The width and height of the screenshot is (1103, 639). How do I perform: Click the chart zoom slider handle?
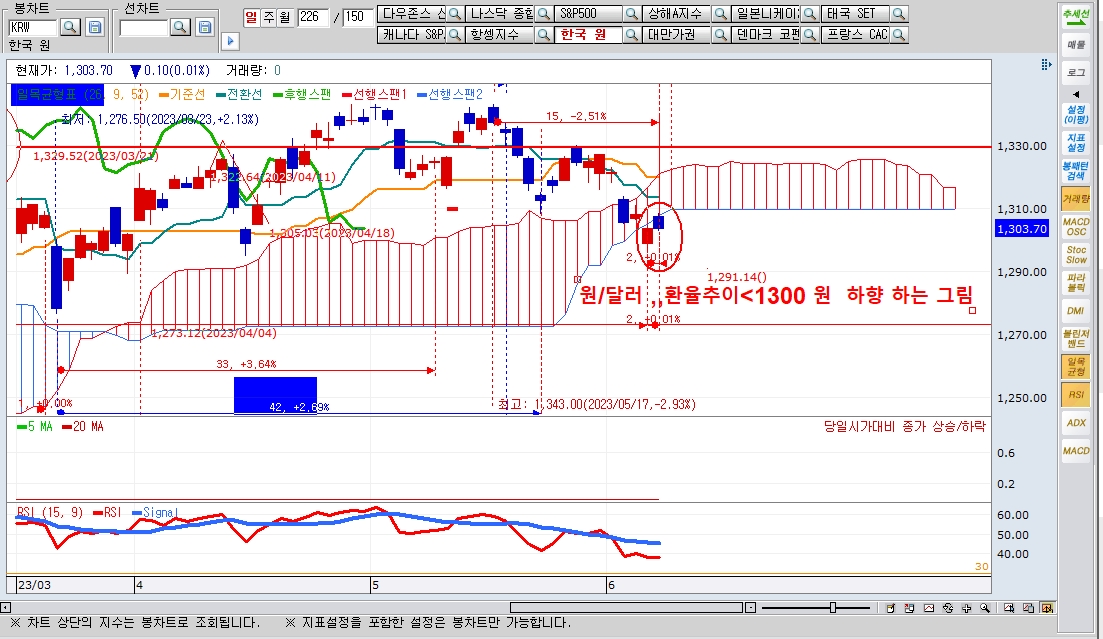point(833,607)
